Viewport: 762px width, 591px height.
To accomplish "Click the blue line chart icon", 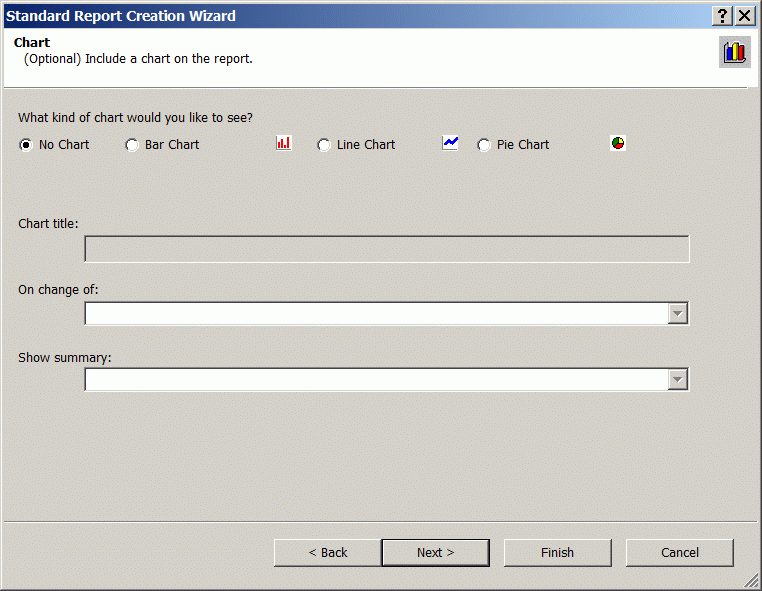I will (x=450, y=143).
